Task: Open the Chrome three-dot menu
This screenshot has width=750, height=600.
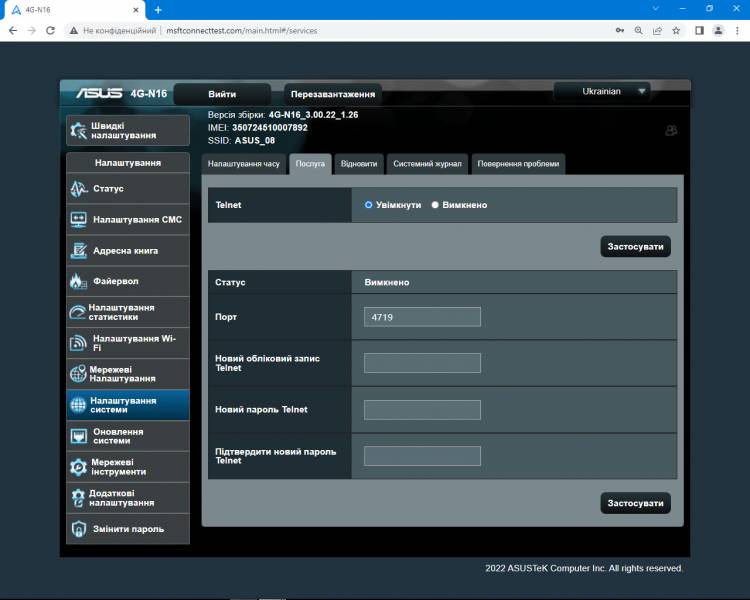Action: (737, 31)
